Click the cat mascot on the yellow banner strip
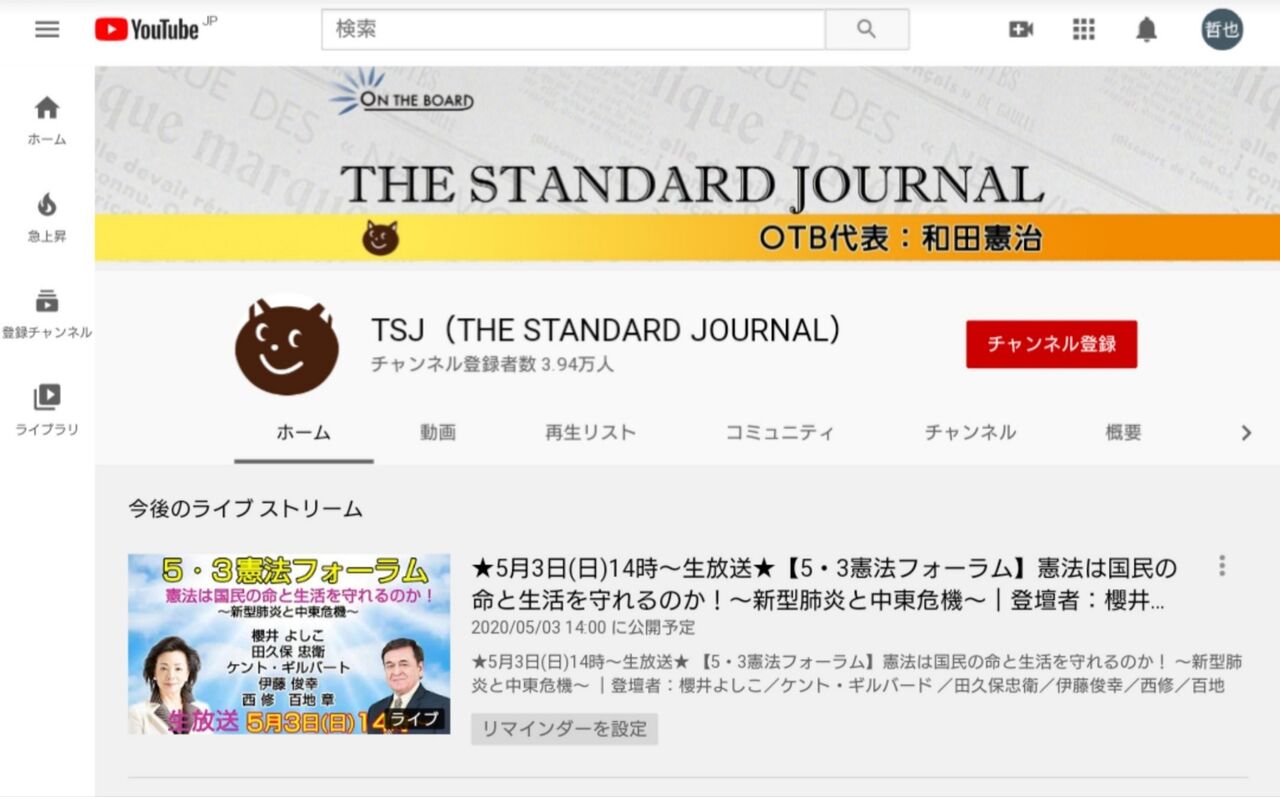Viewport: 1280px width, 797px height. [x=381, y=238]
